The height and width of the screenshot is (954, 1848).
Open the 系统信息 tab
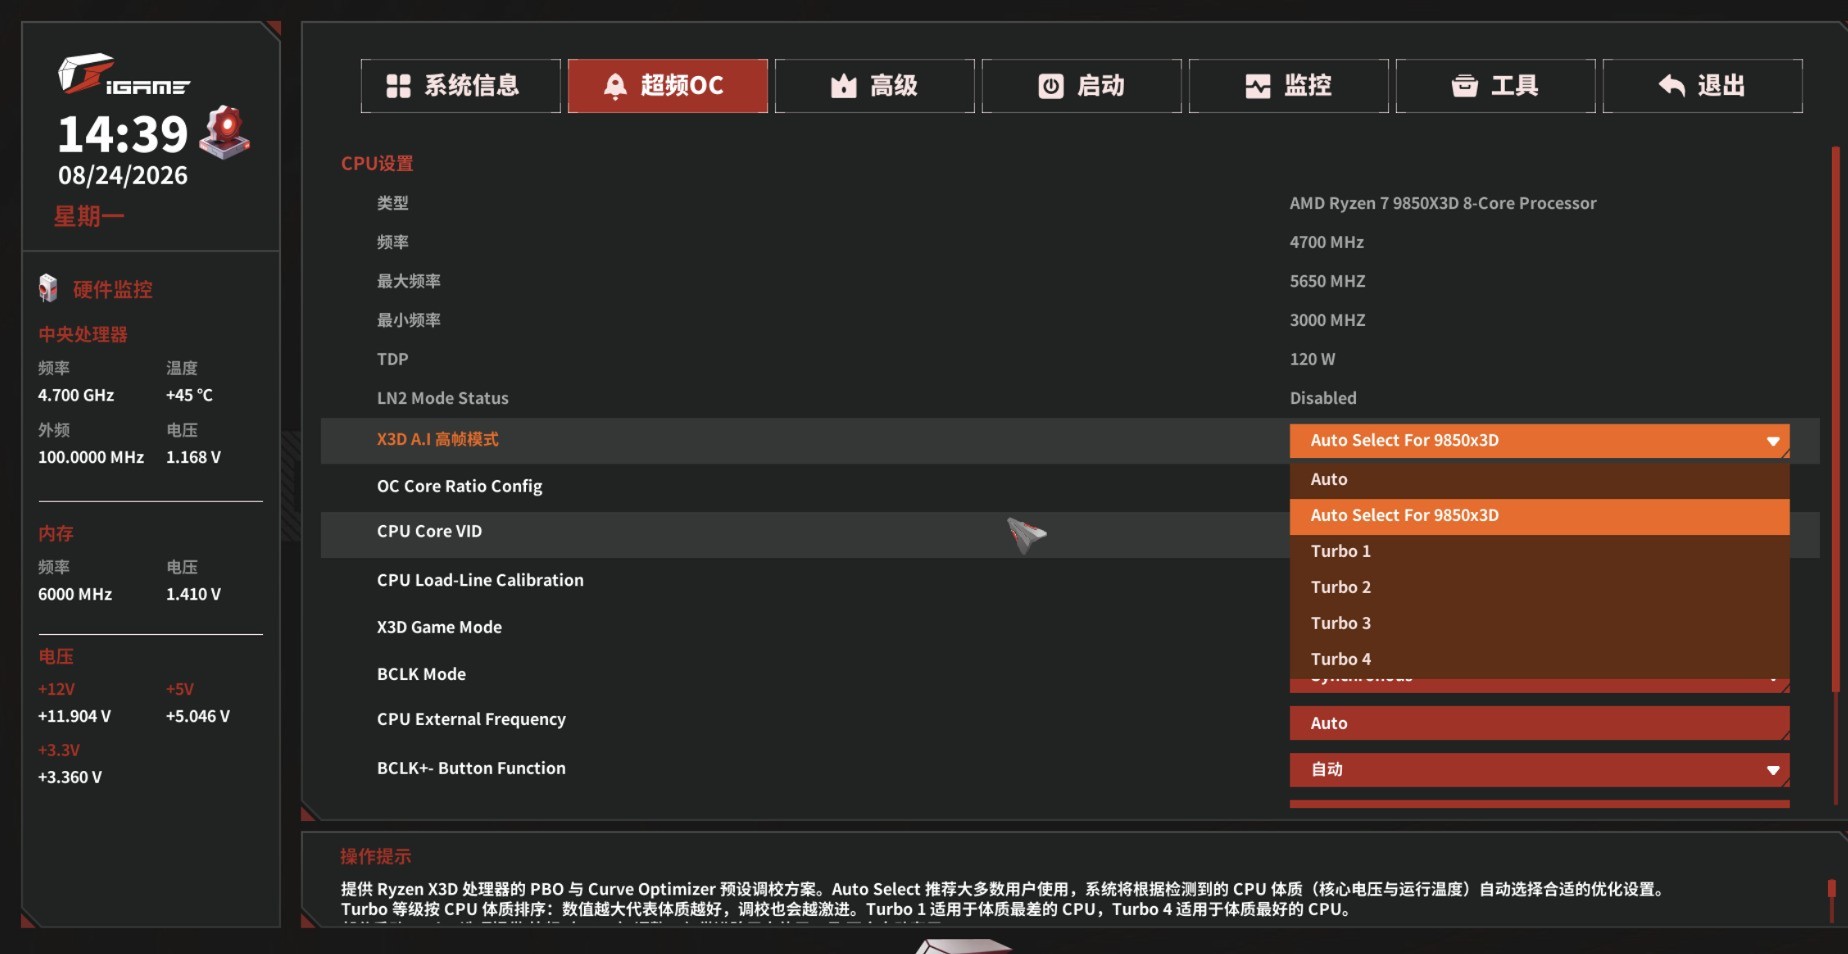point(461,86)
